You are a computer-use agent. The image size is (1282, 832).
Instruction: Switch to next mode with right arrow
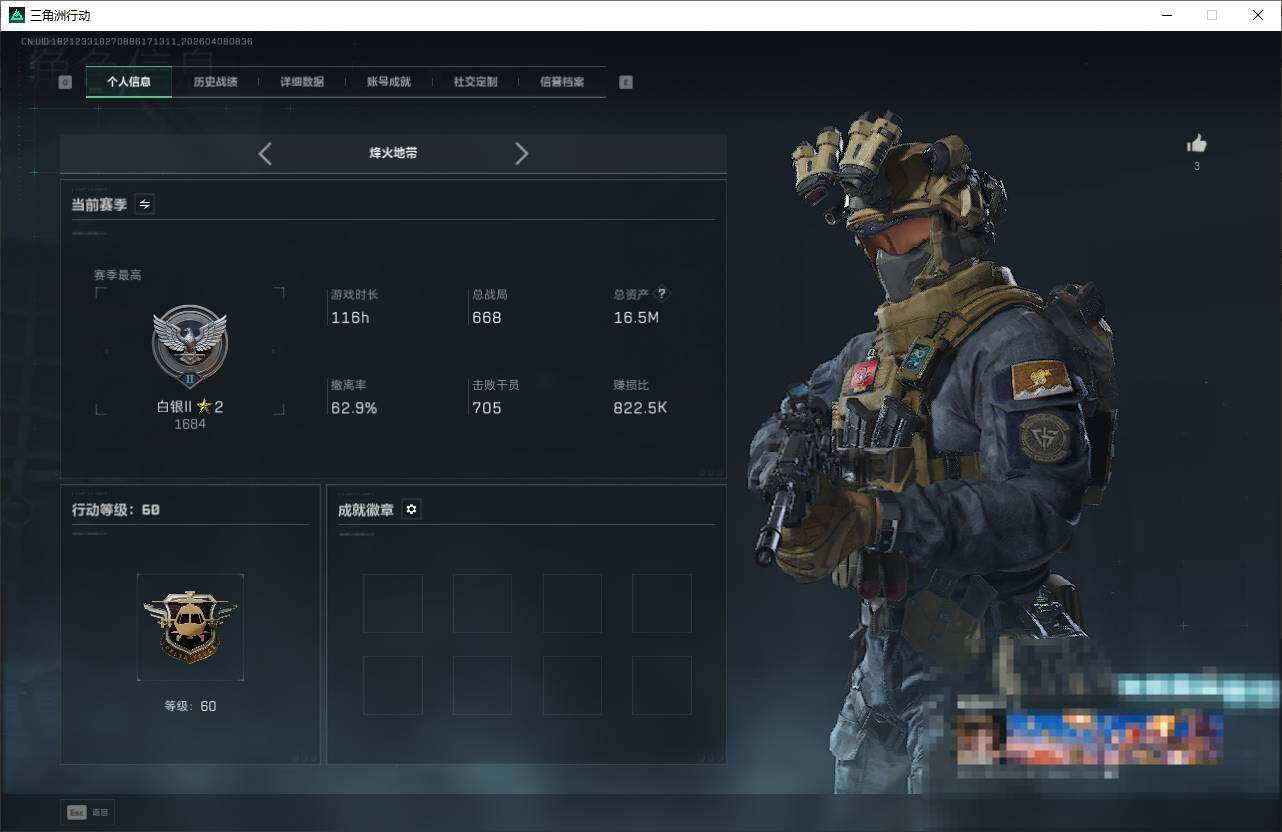coord(521,153)
